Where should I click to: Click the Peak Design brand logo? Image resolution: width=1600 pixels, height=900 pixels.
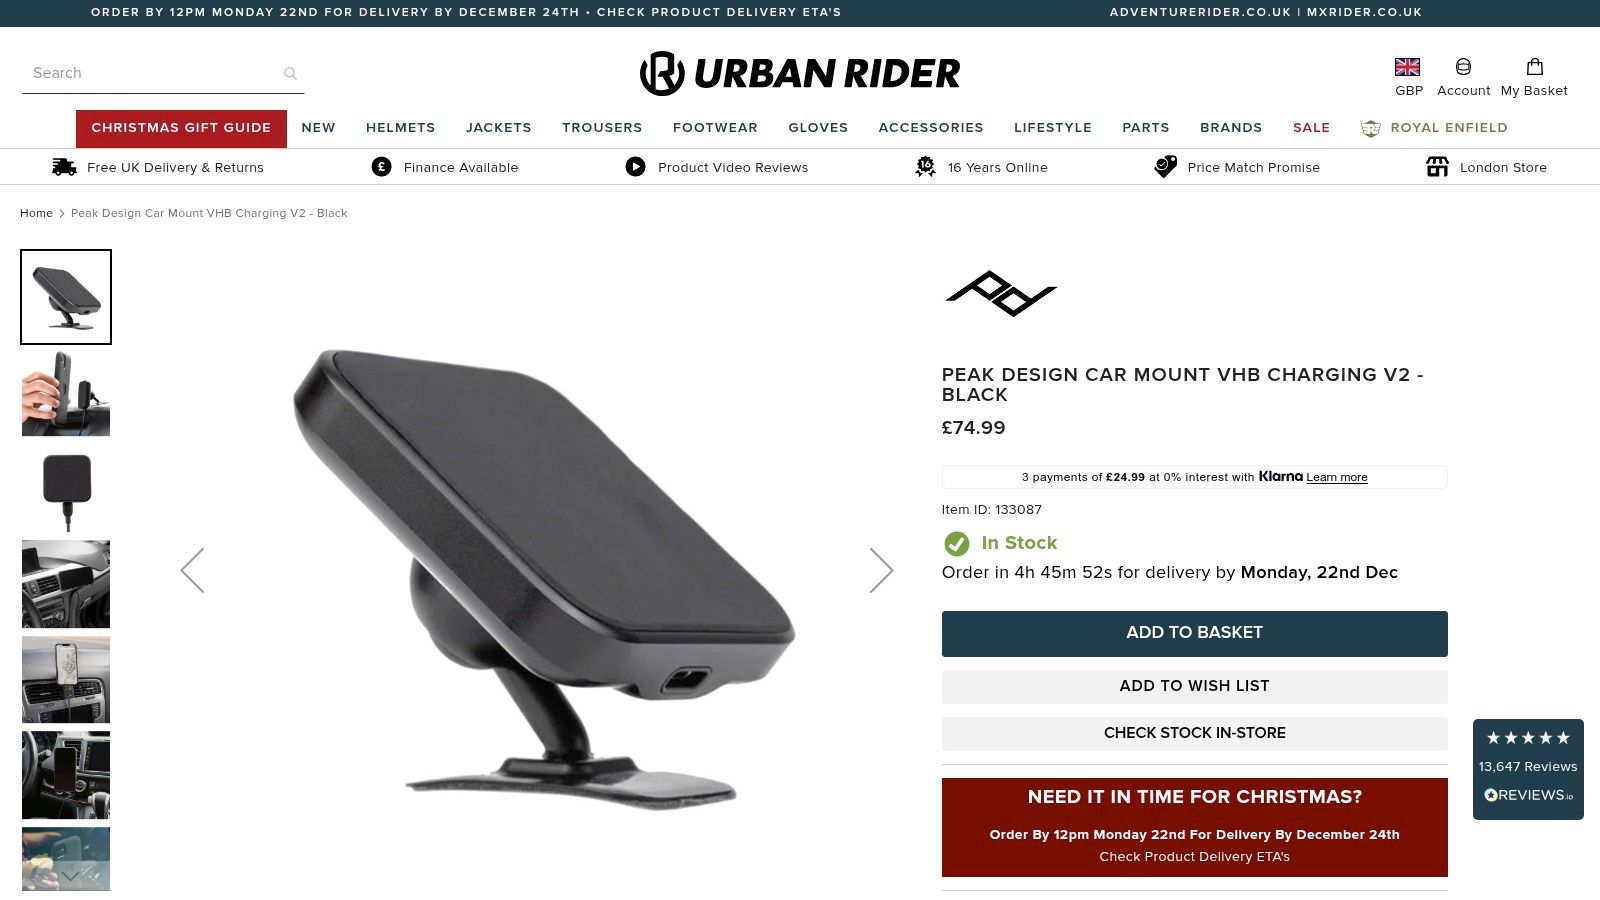point(1001,293)
